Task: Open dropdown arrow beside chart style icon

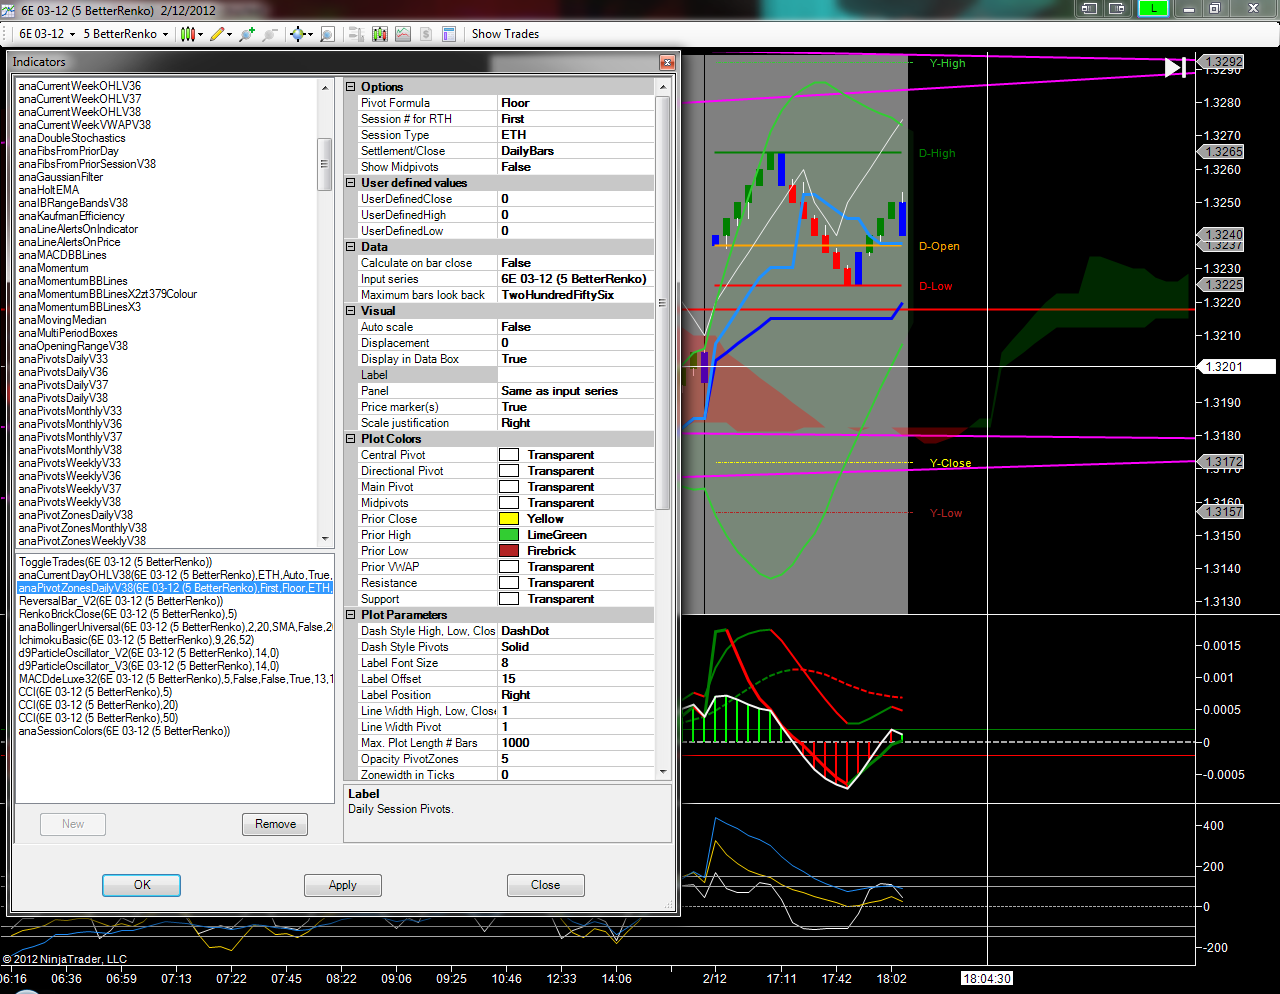Action: coord(200,34)
